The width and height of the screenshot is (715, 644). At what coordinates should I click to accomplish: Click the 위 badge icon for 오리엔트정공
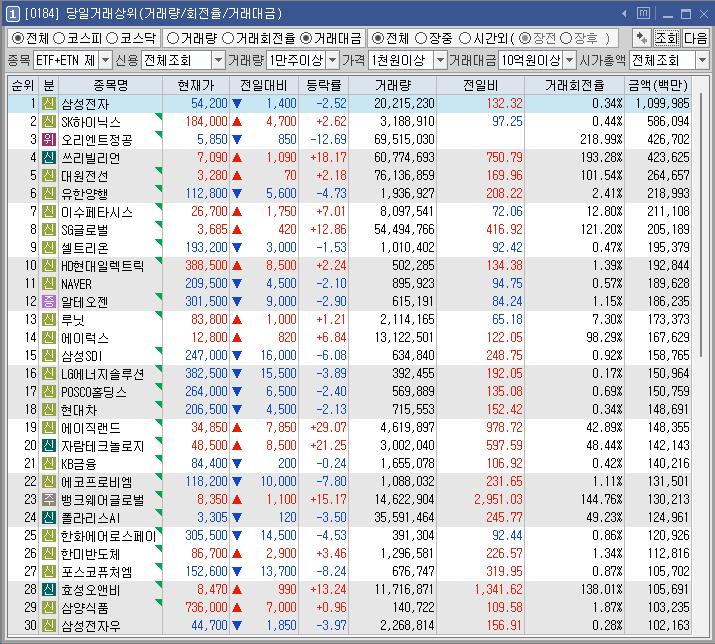point(49,140)
